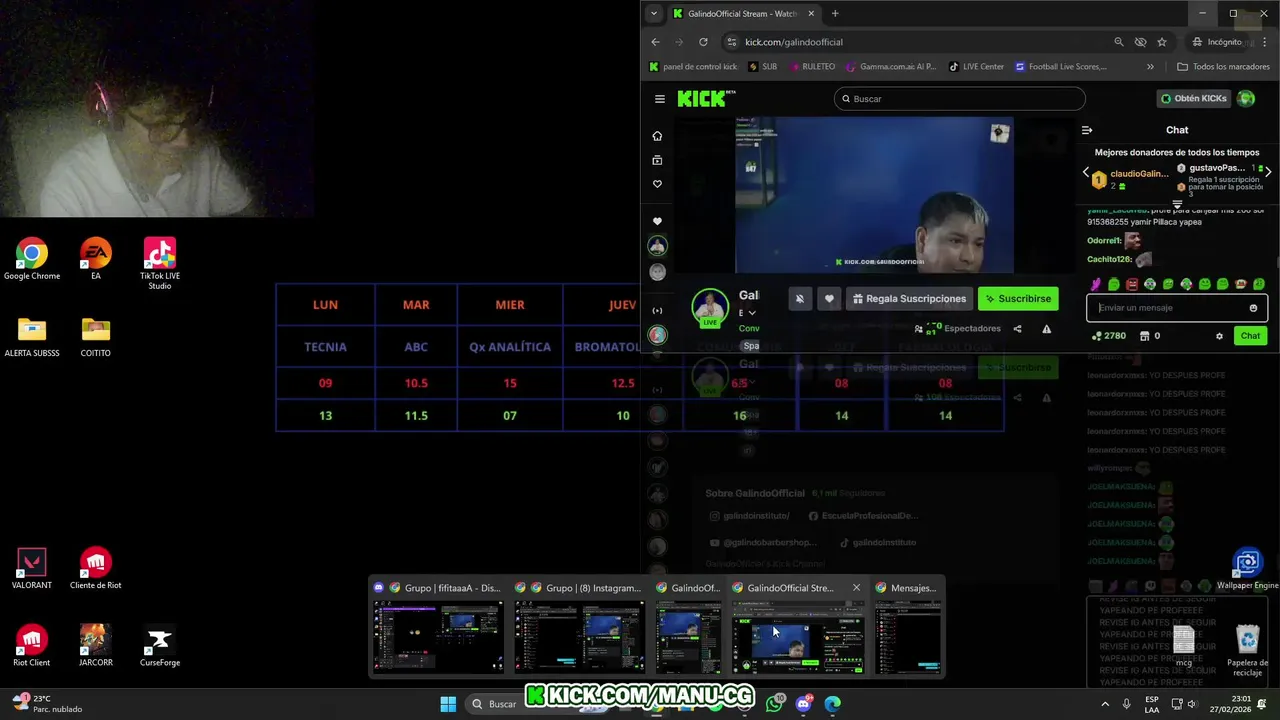Collapse the chat panel with arrow icon
Image resolution: width=1280 pixels, height=720 pixels.
1087,130
